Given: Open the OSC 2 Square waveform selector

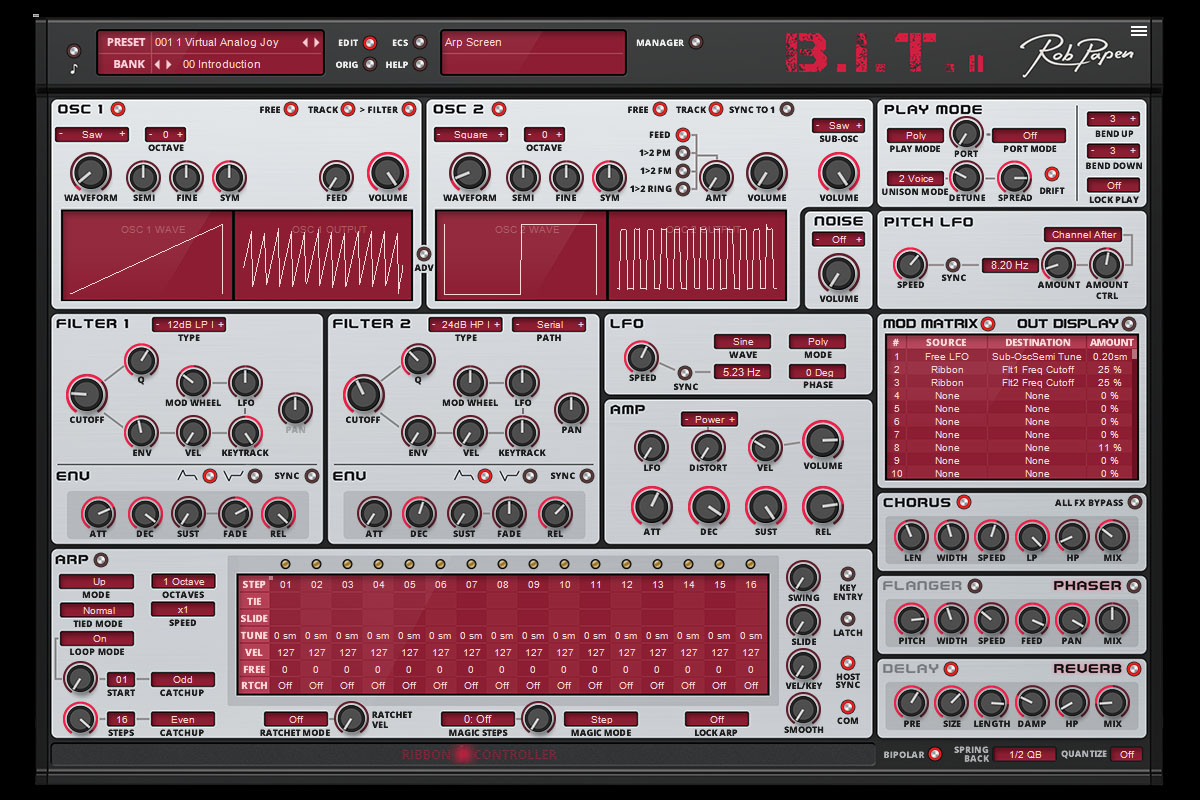Looking at the screenshot, I should [470, 134].
